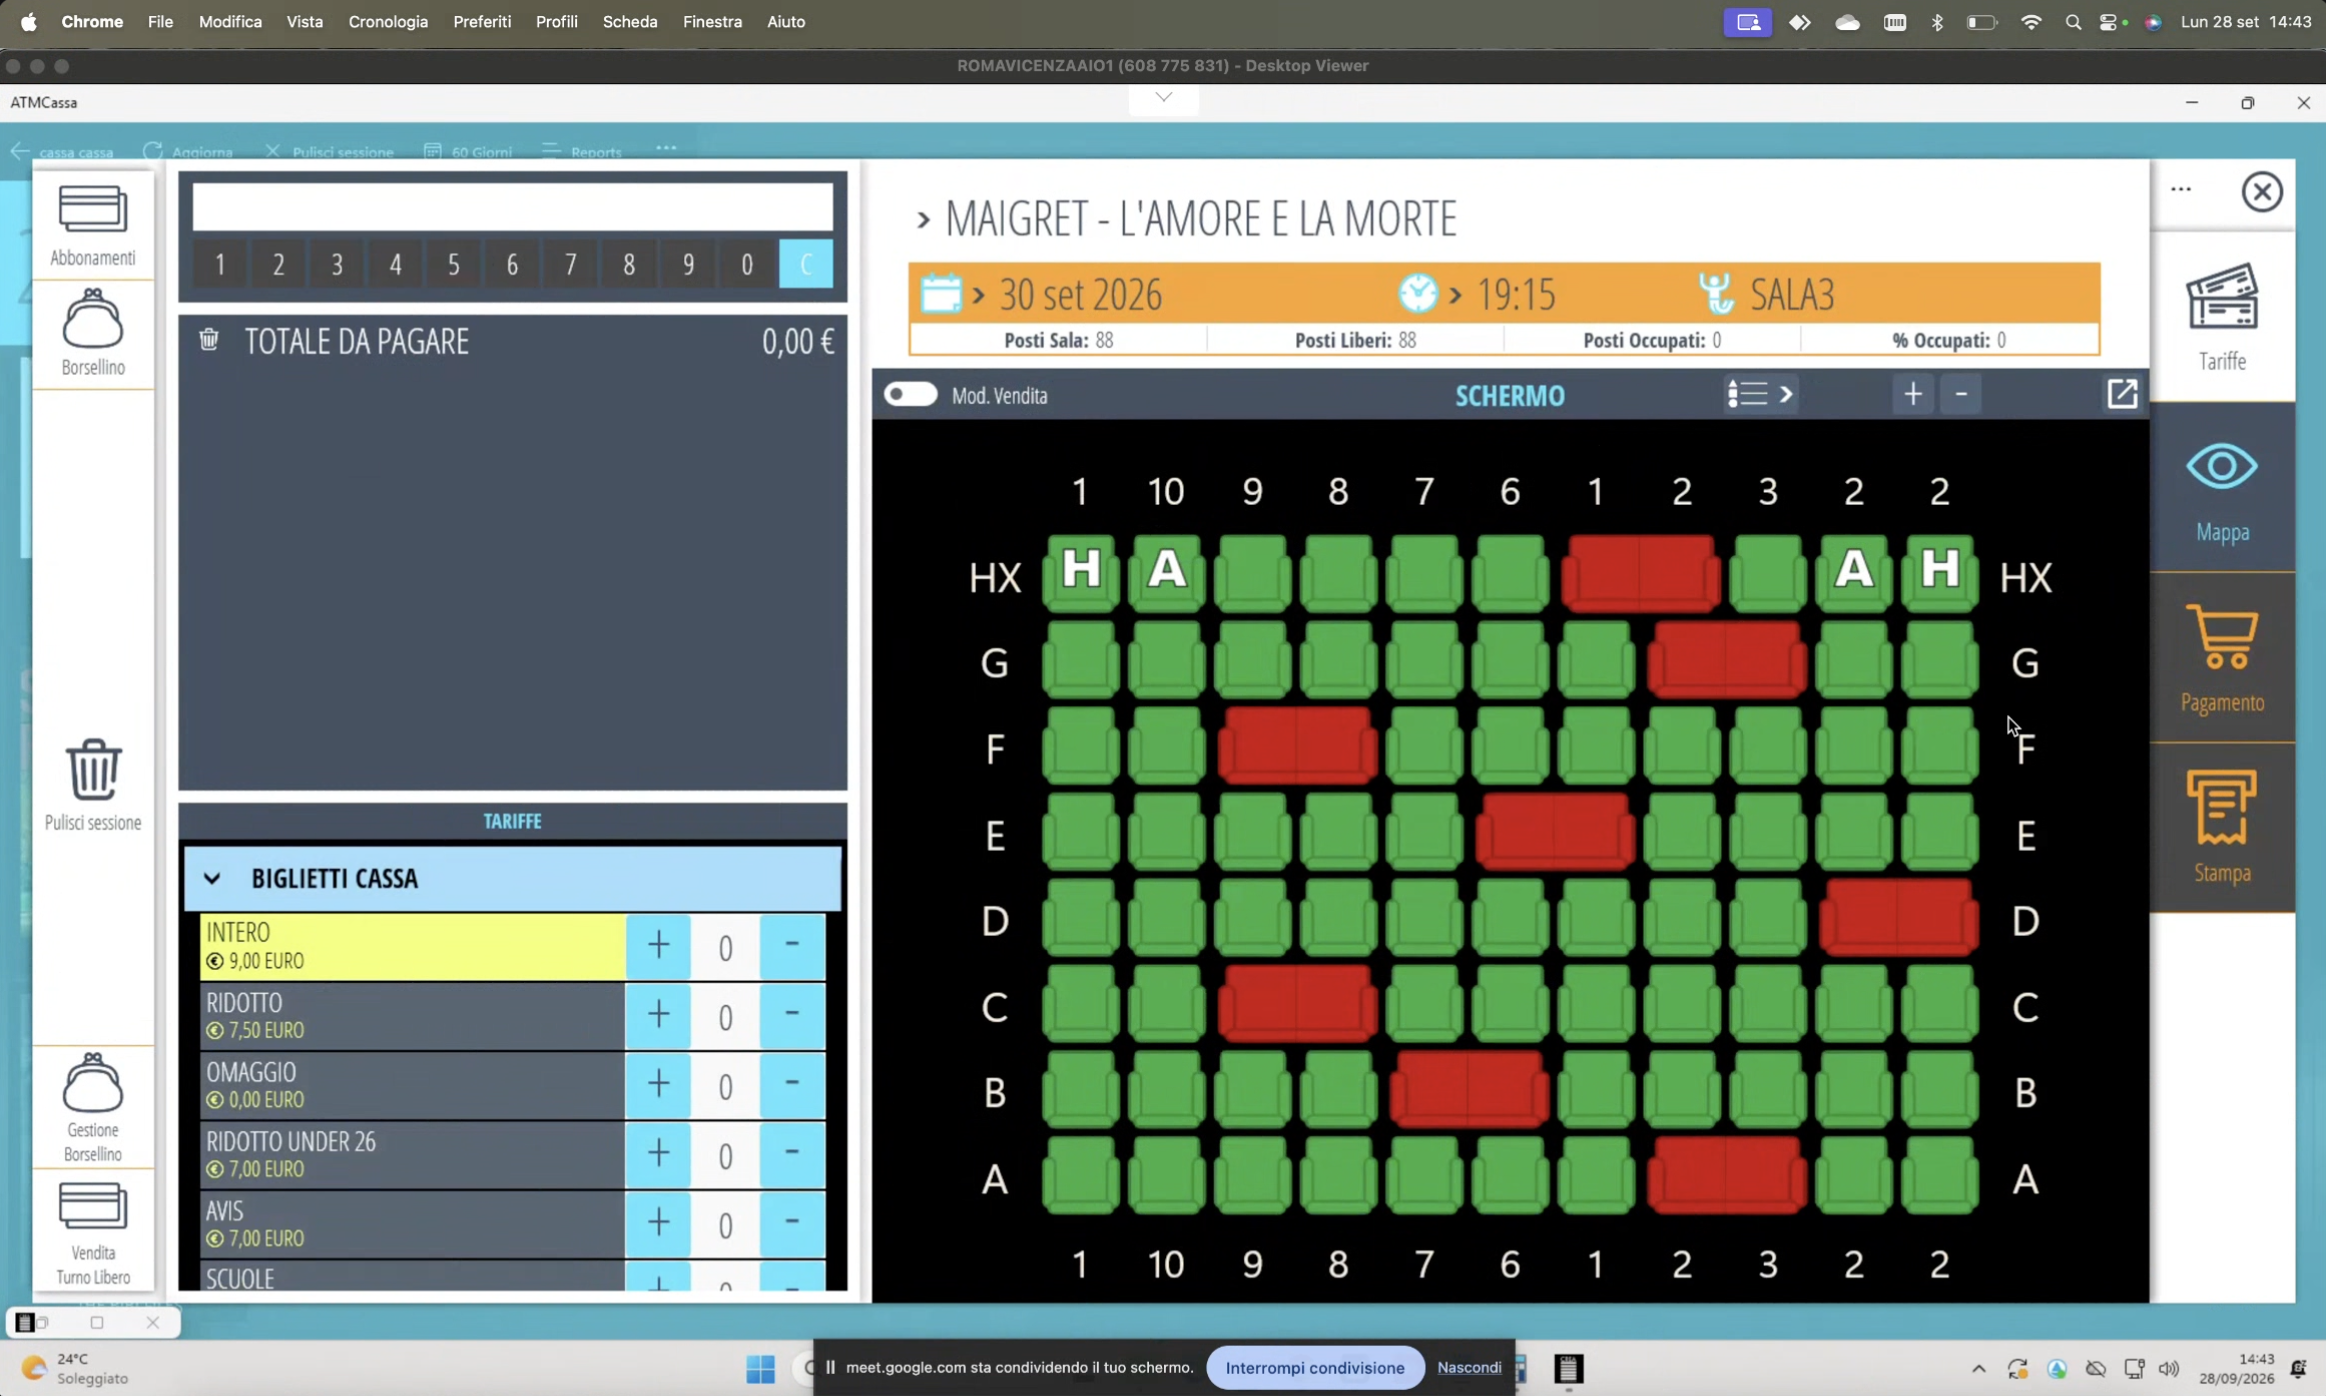This screenshot has height=1396, width=2326.
Task: Clear the keypad with C button
Action: pyautogui.click(x=806, y=264)
